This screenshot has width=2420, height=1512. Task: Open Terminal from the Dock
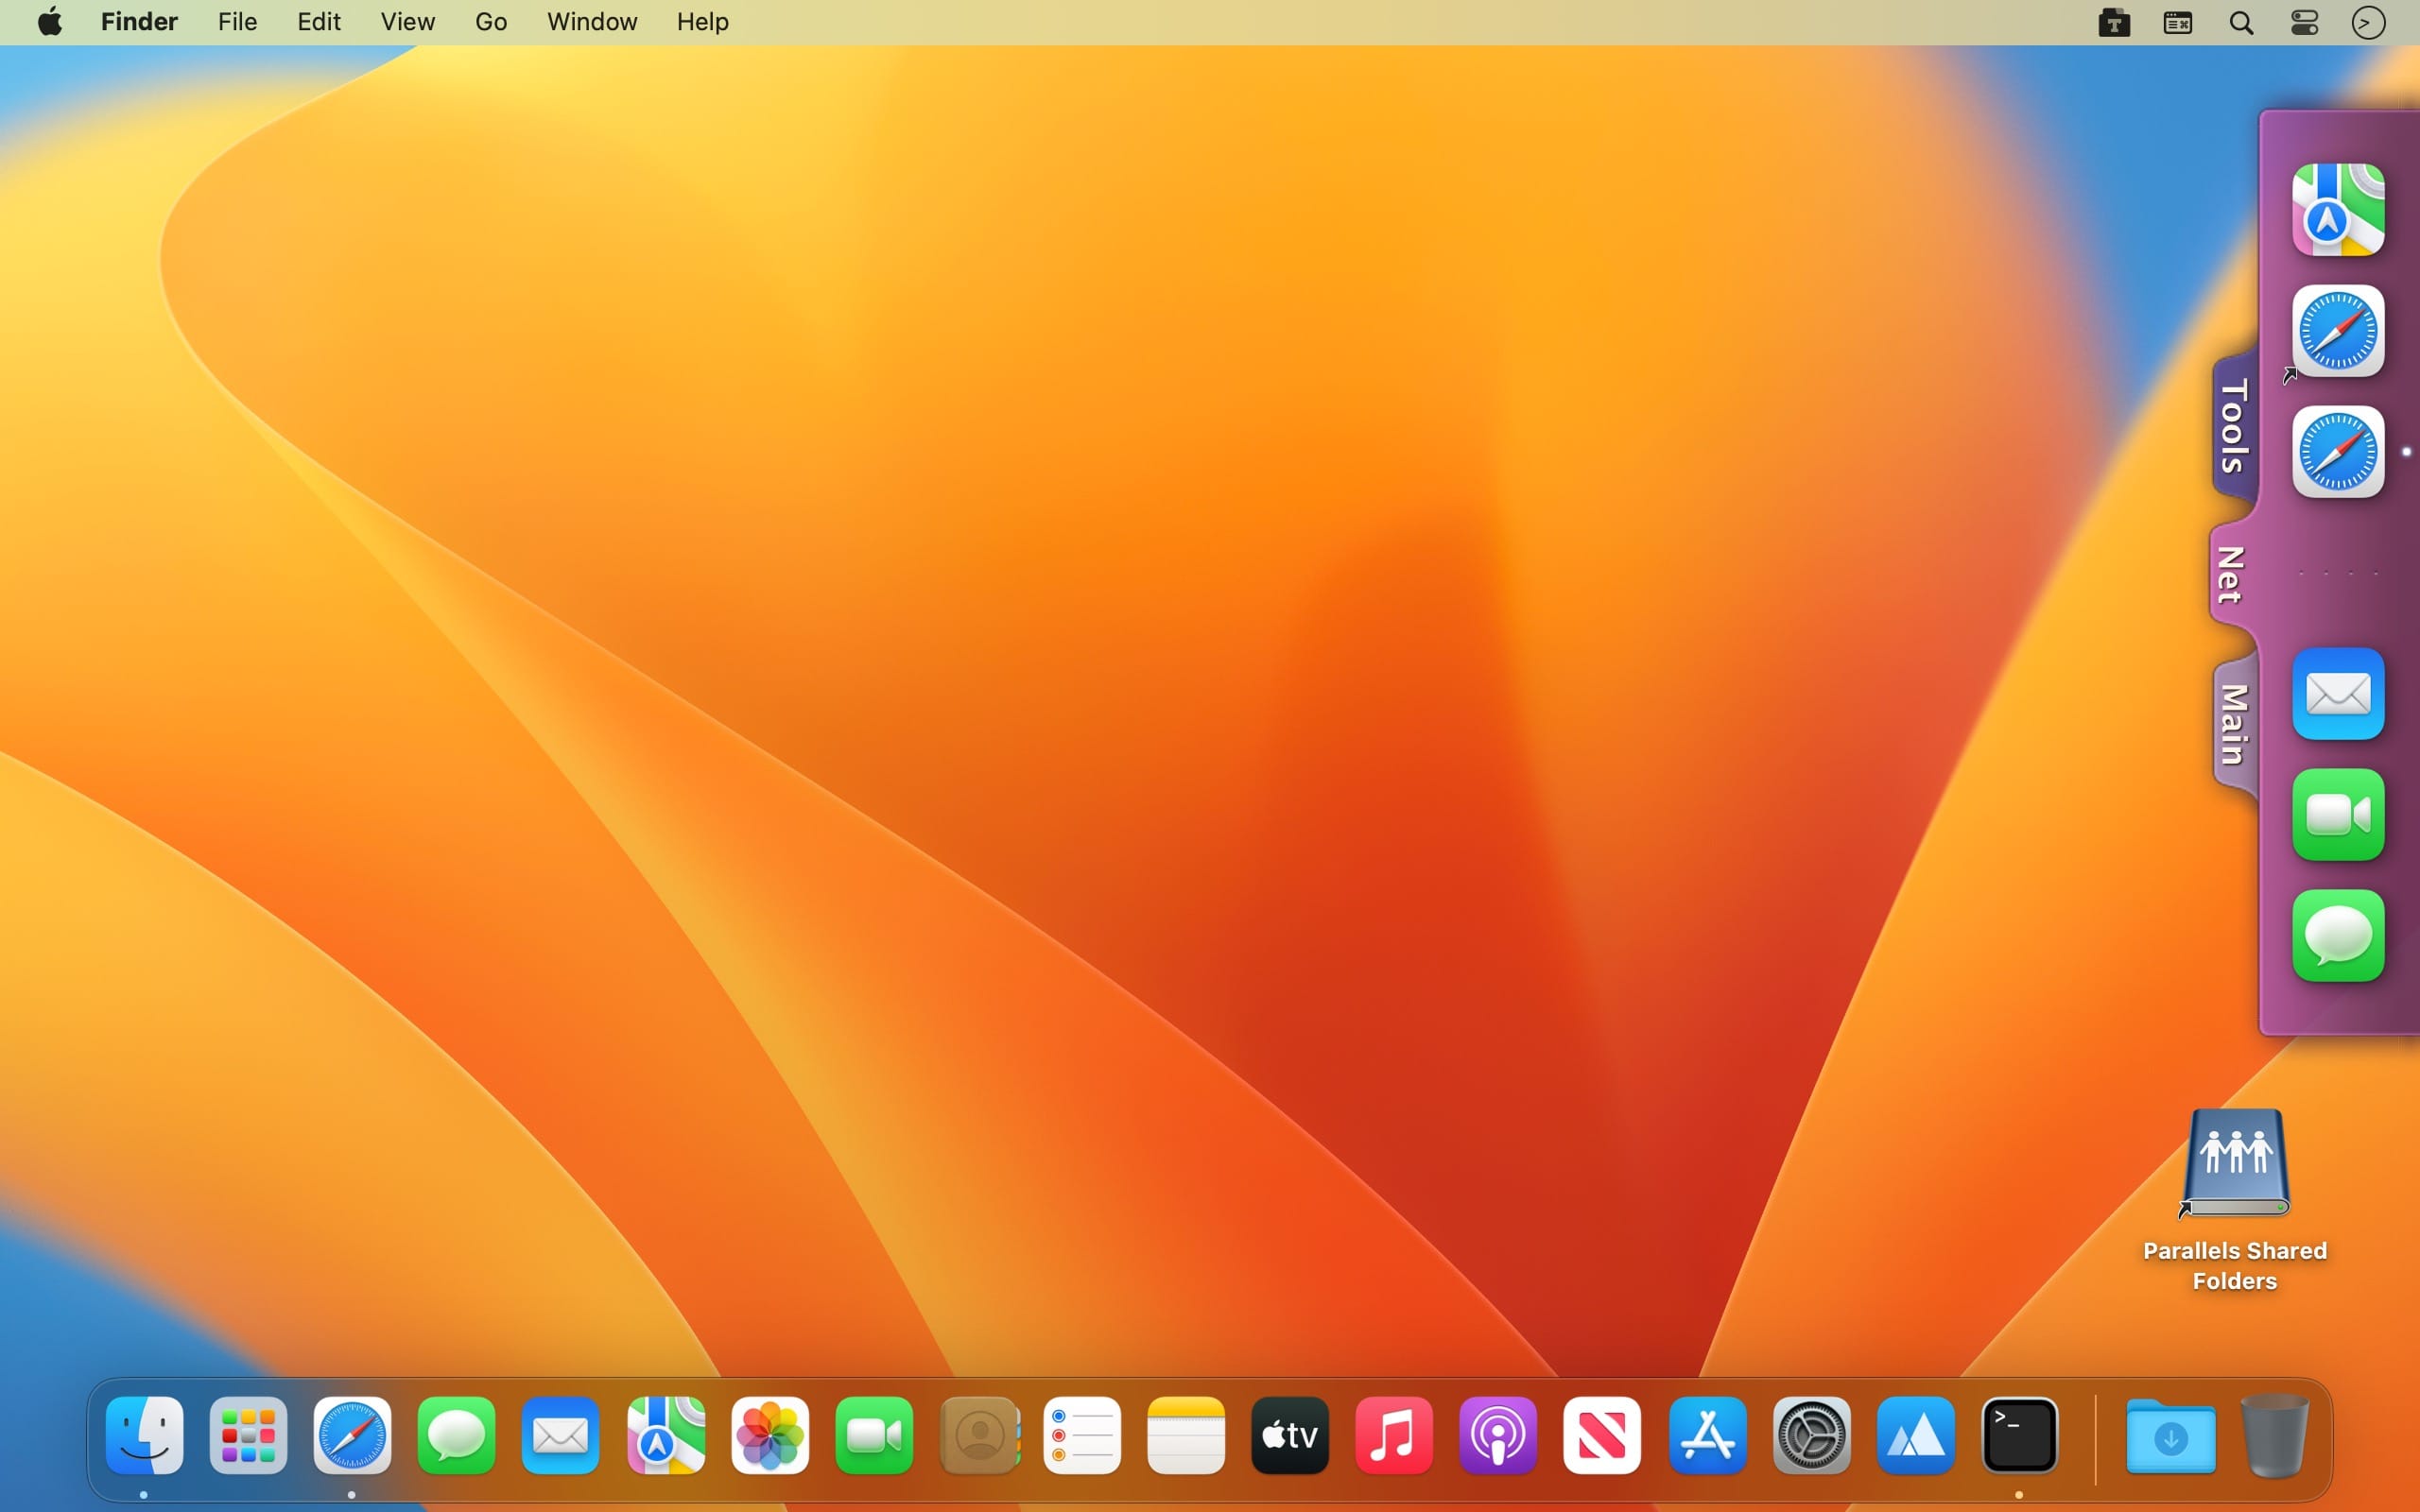[2020, 1435]
